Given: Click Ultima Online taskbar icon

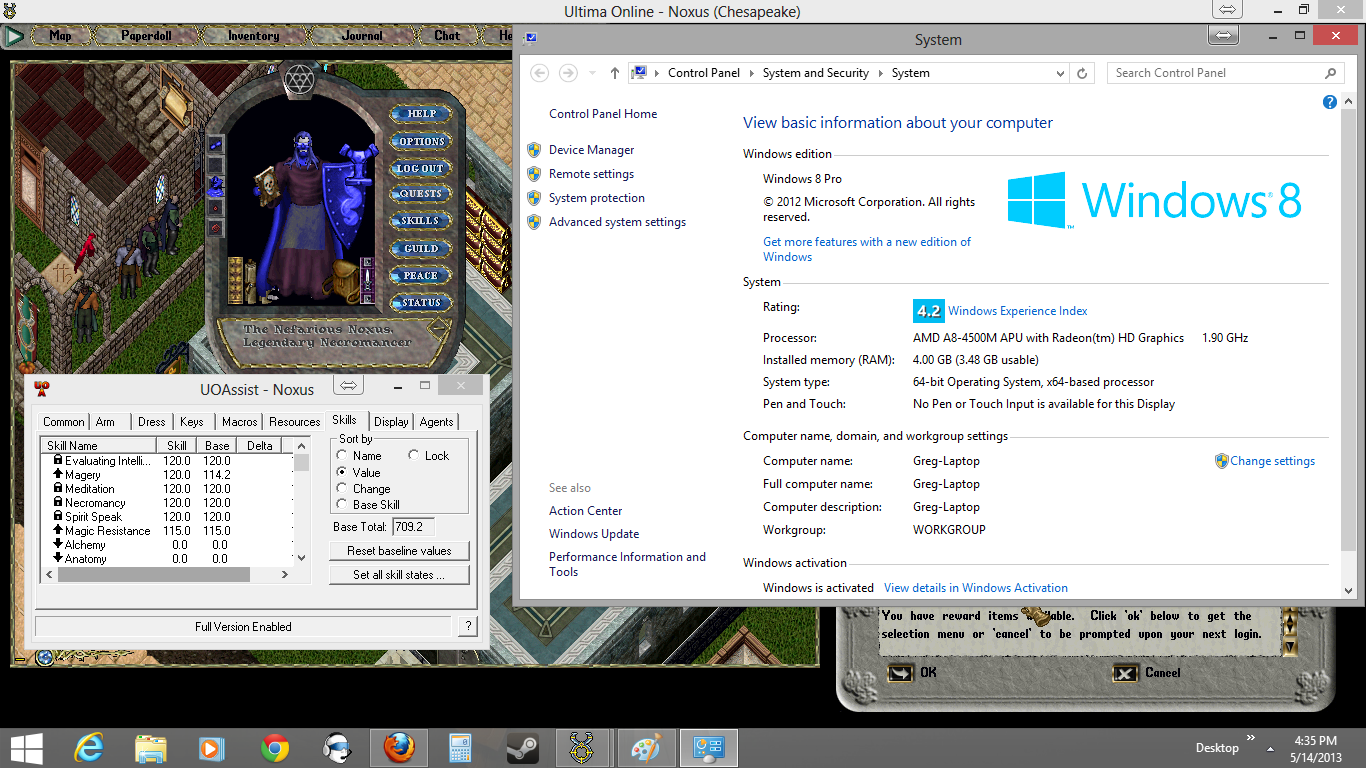Looking at the screenshot, I should (584, 748).
